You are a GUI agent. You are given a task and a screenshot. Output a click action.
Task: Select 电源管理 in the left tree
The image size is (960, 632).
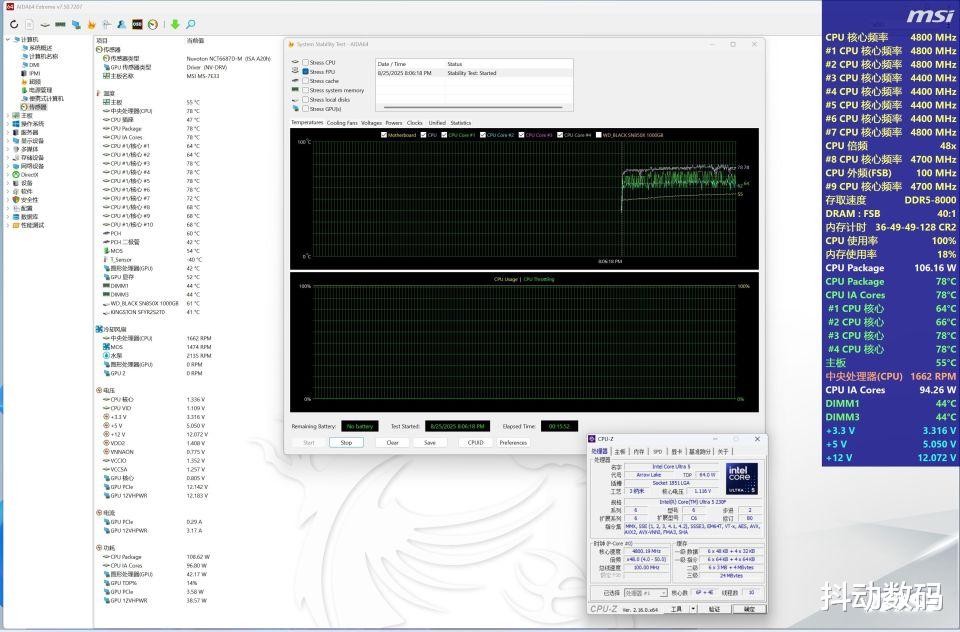(40, 90)
